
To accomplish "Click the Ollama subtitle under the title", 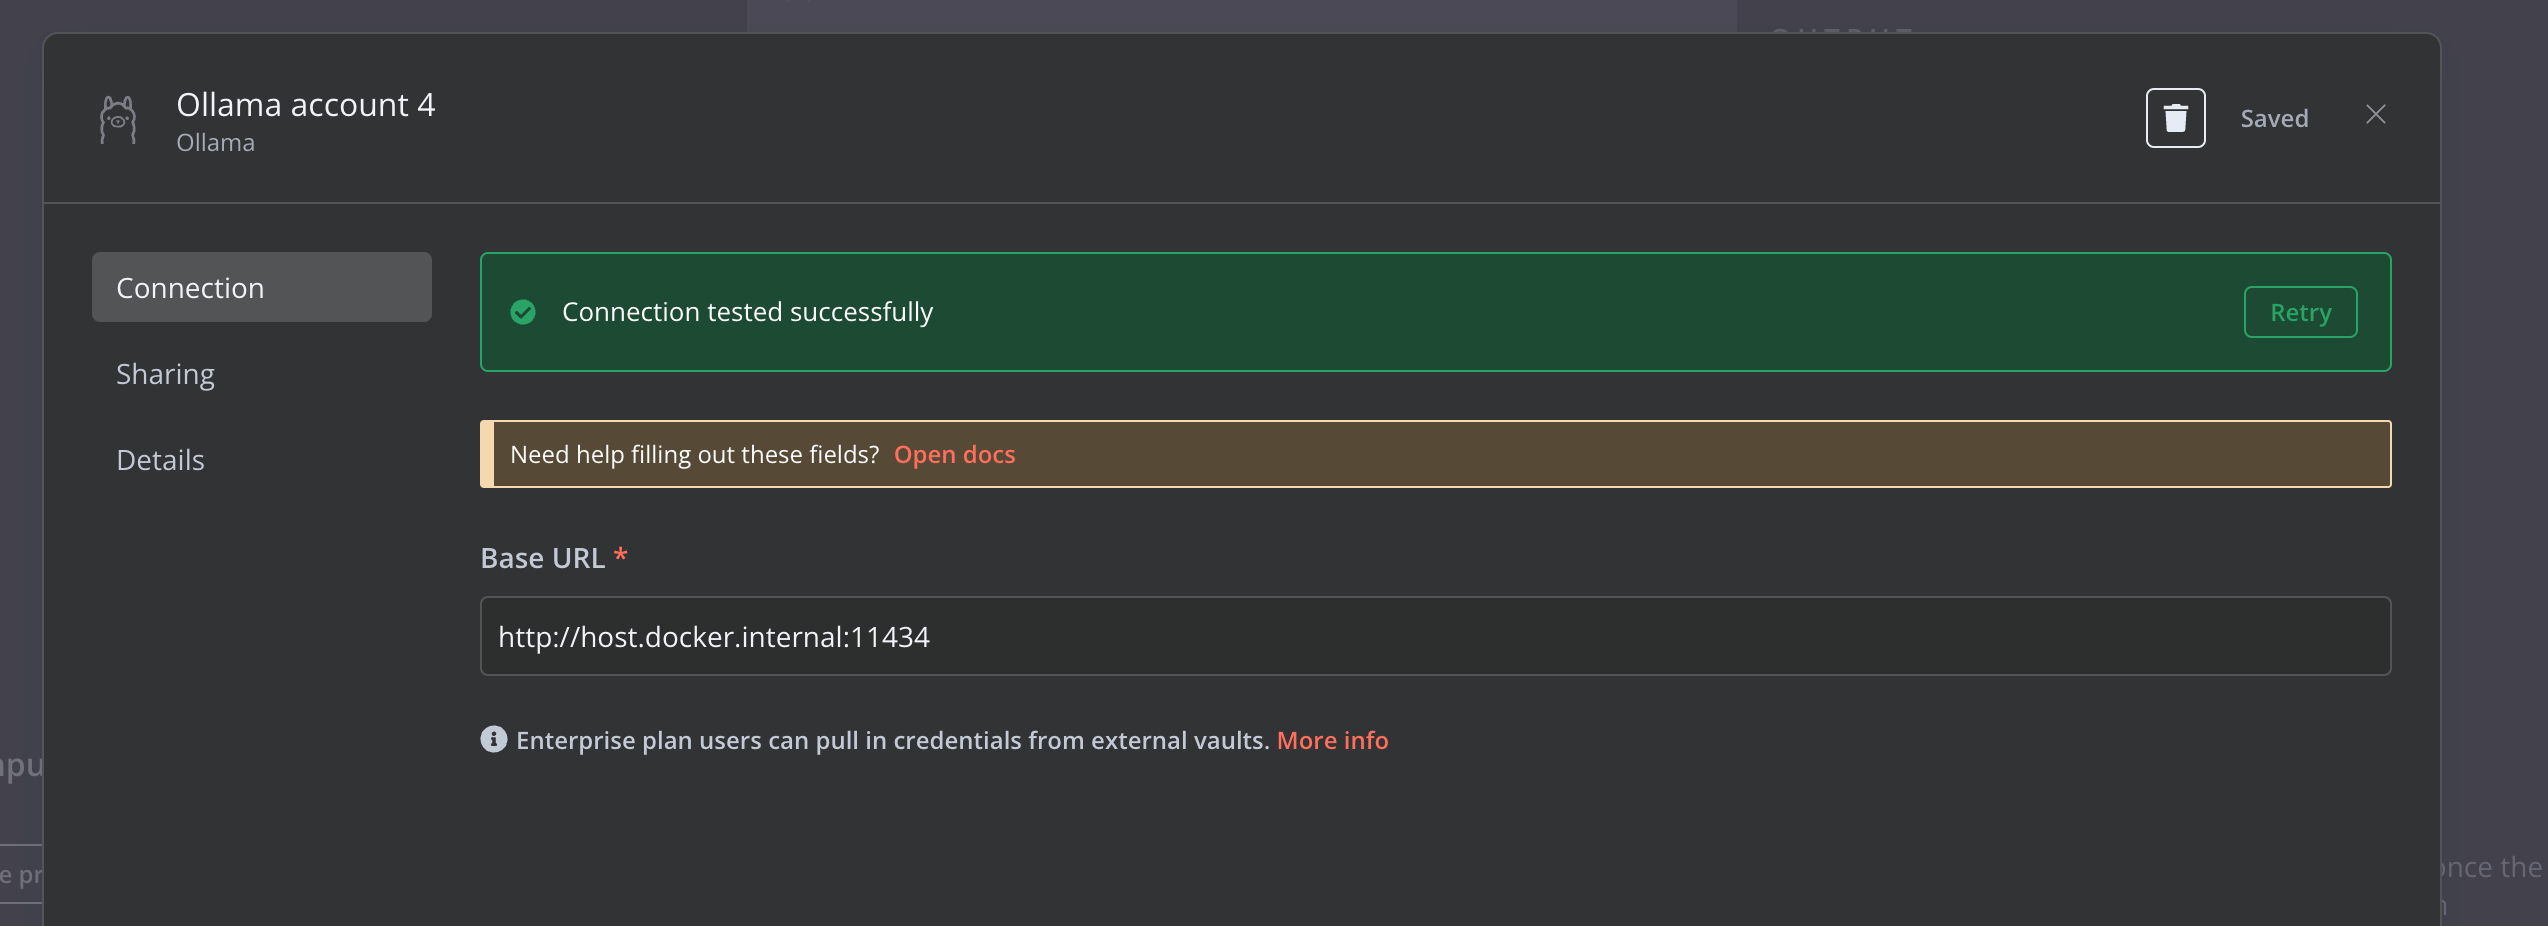I will tap(215, 143).
